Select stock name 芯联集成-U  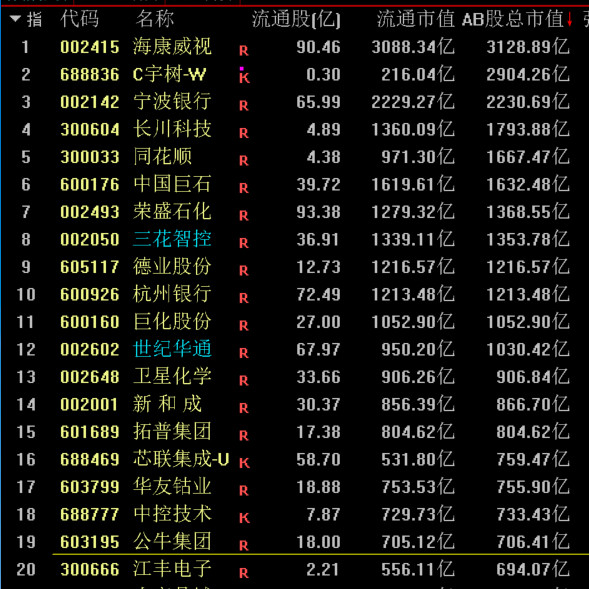click(x=181, y=459)
